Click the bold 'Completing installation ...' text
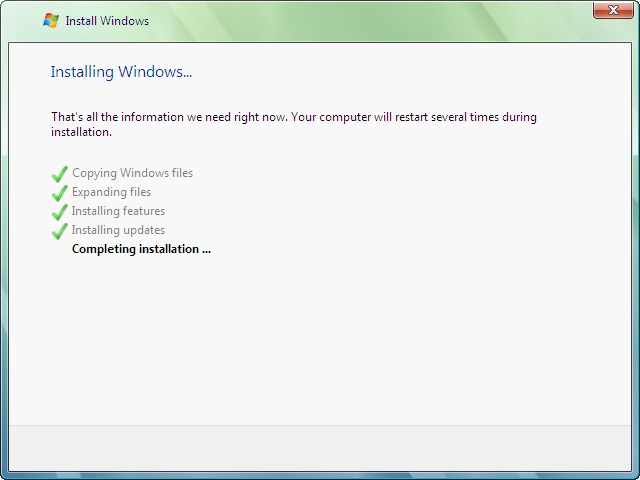 [141, 249]
